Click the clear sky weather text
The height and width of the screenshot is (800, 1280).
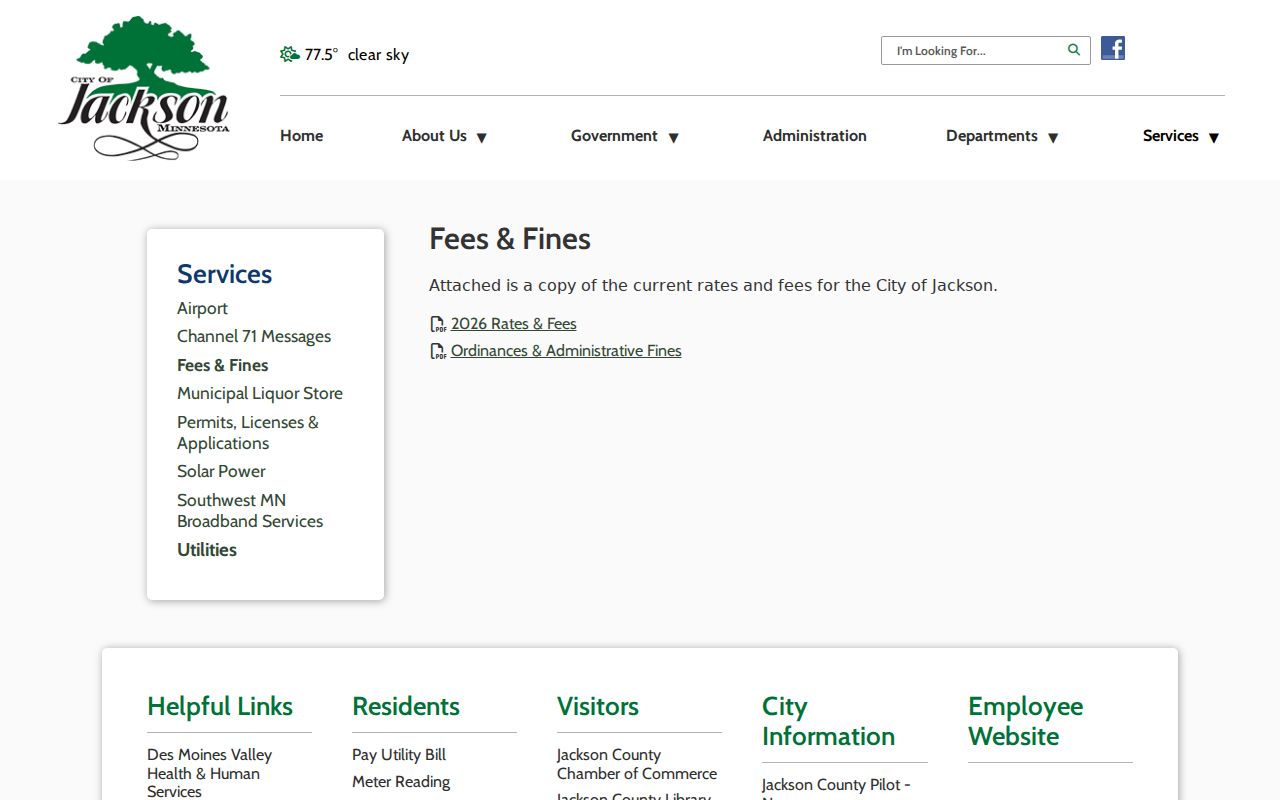(x=378, y=55)
